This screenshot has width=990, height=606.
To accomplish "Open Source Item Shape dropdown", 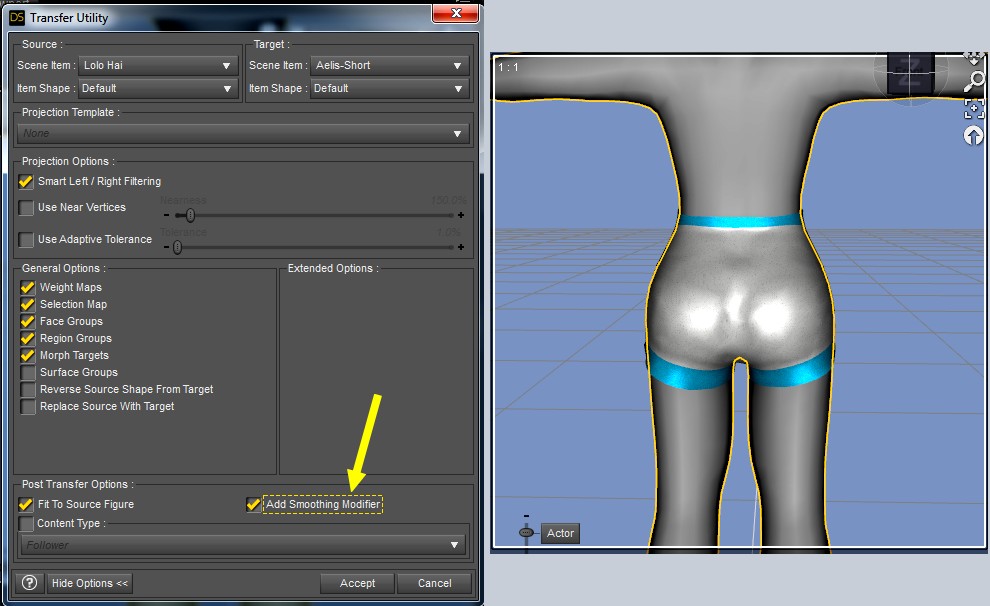I will (x=158, y=88).
